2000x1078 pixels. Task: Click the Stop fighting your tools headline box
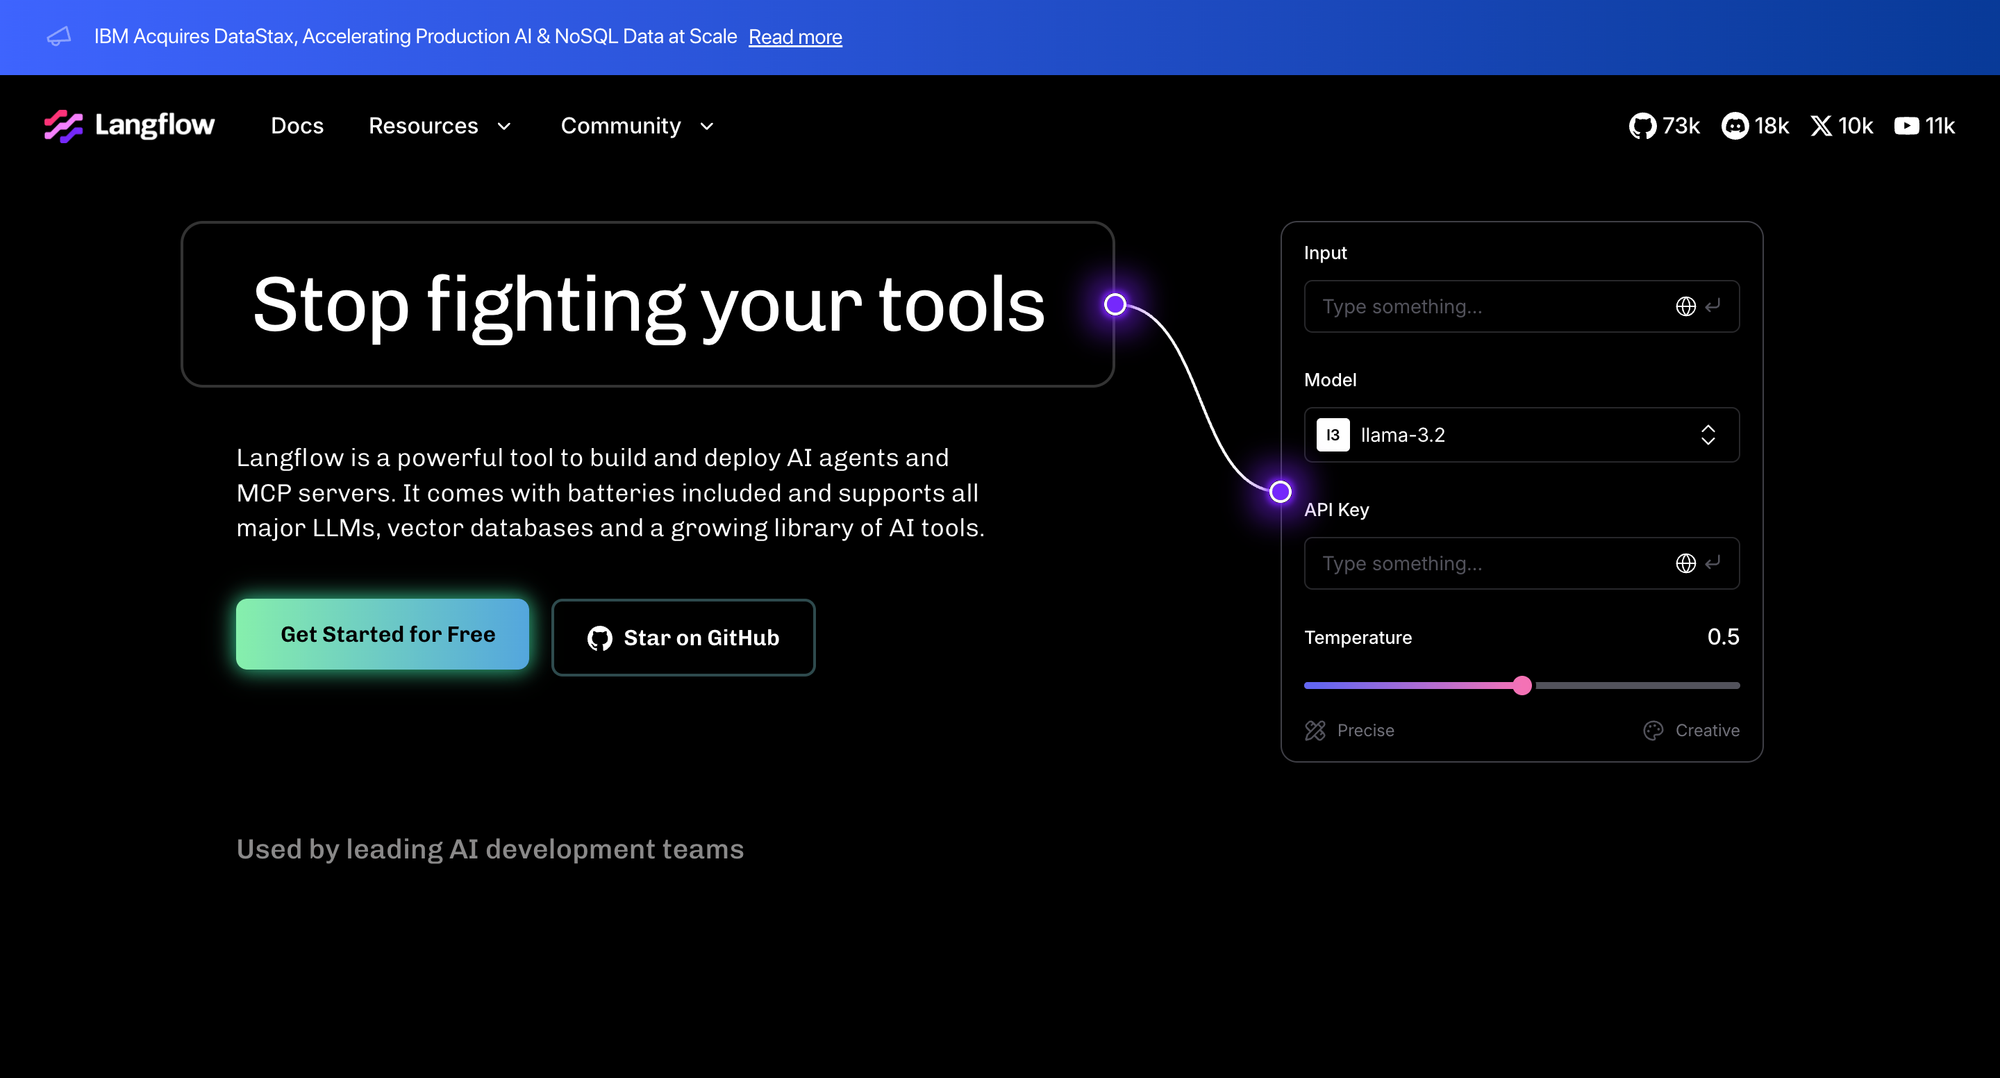tap(647, 304)
